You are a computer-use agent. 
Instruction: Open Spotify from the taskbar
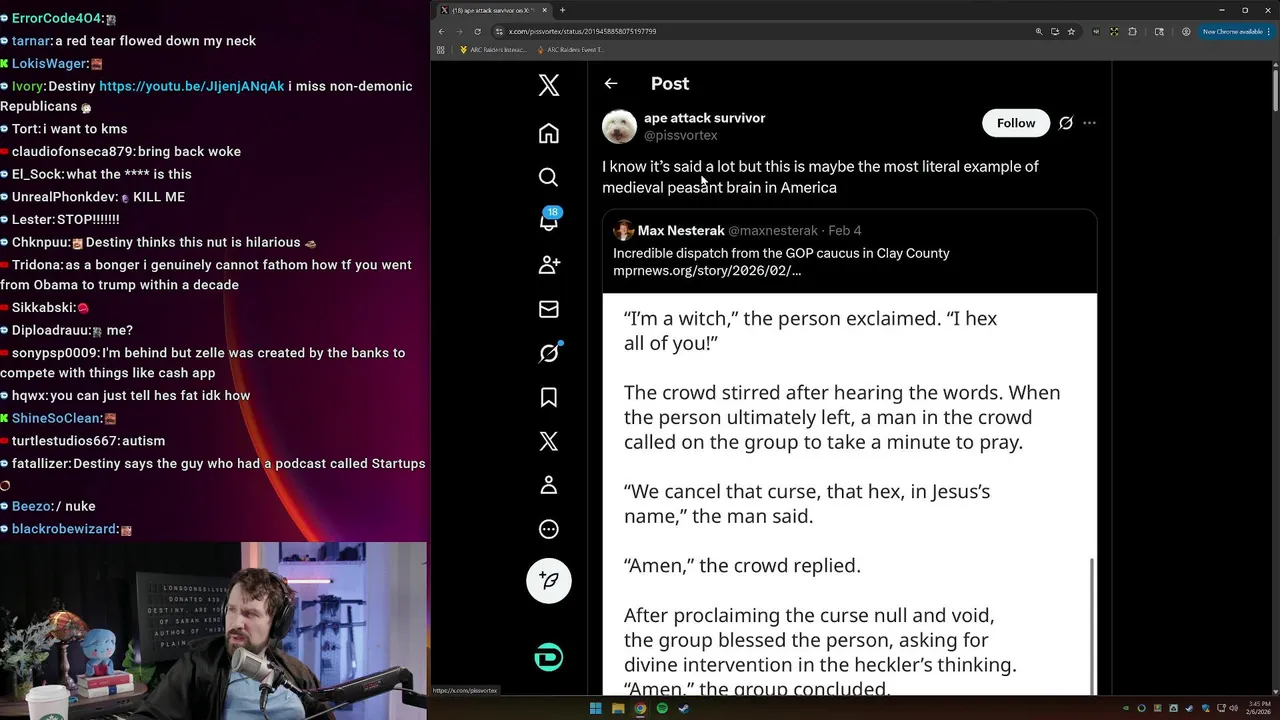662,708
